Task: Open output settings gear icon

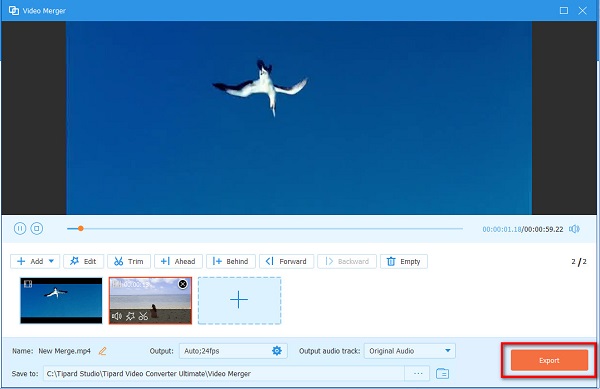Action: point(277,351)
